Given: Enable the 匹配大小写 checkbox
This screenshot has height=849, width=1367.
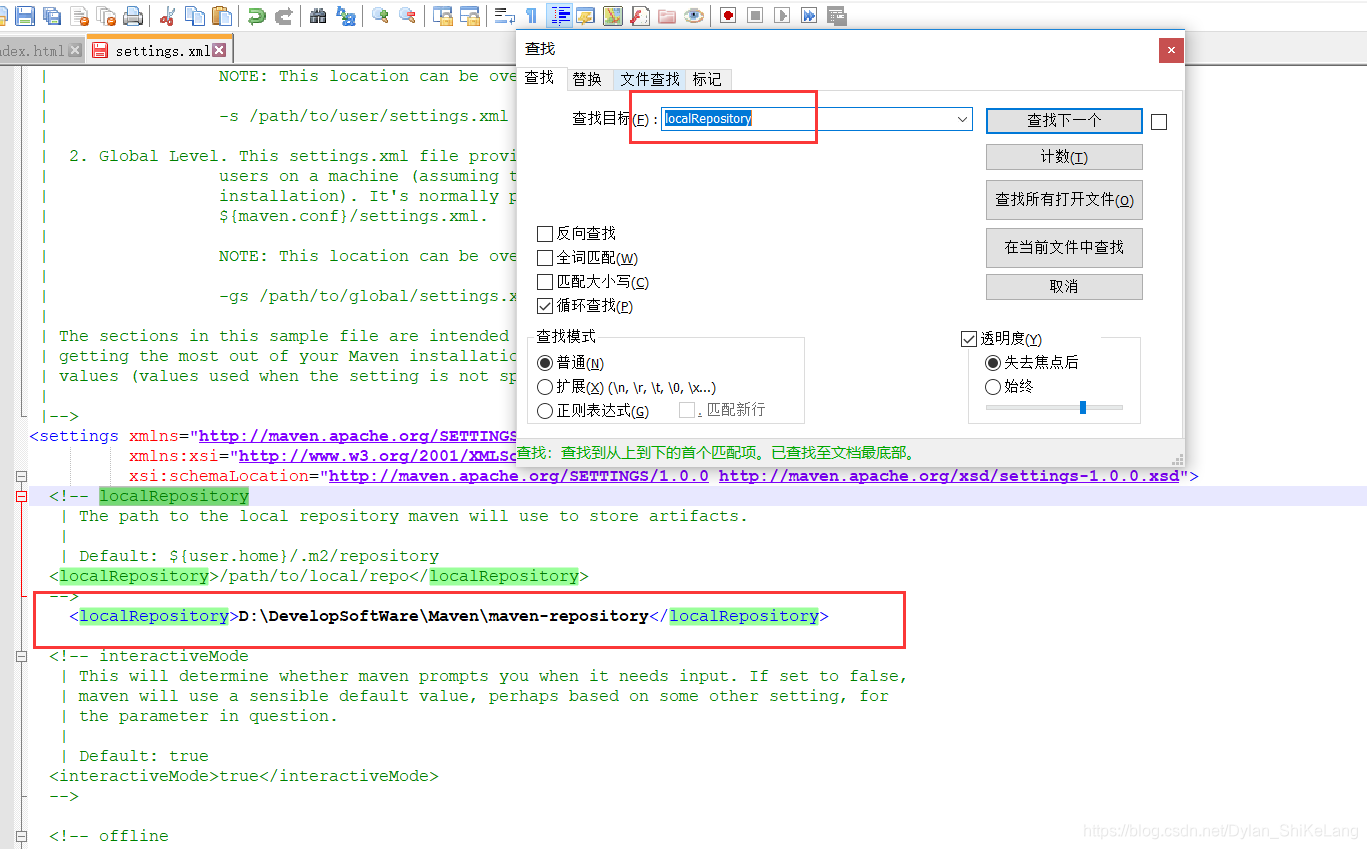Looking at the screenshot, I should click(545, 282).
